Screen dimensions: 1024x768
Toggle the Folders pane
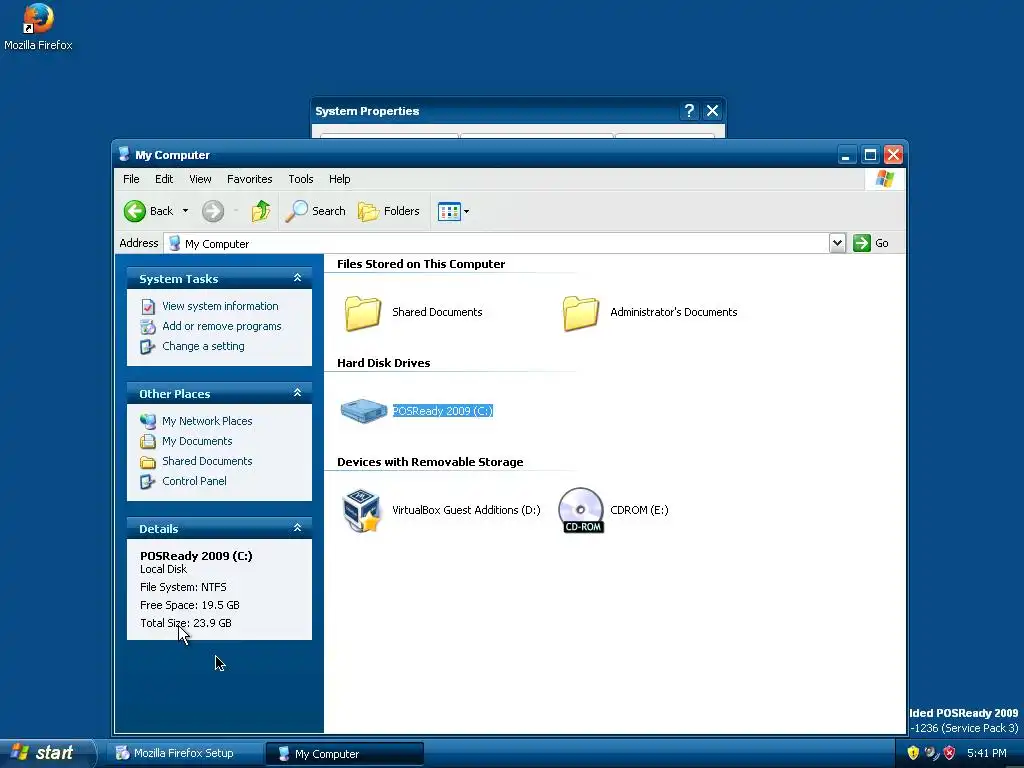click(x=389, y=211)
